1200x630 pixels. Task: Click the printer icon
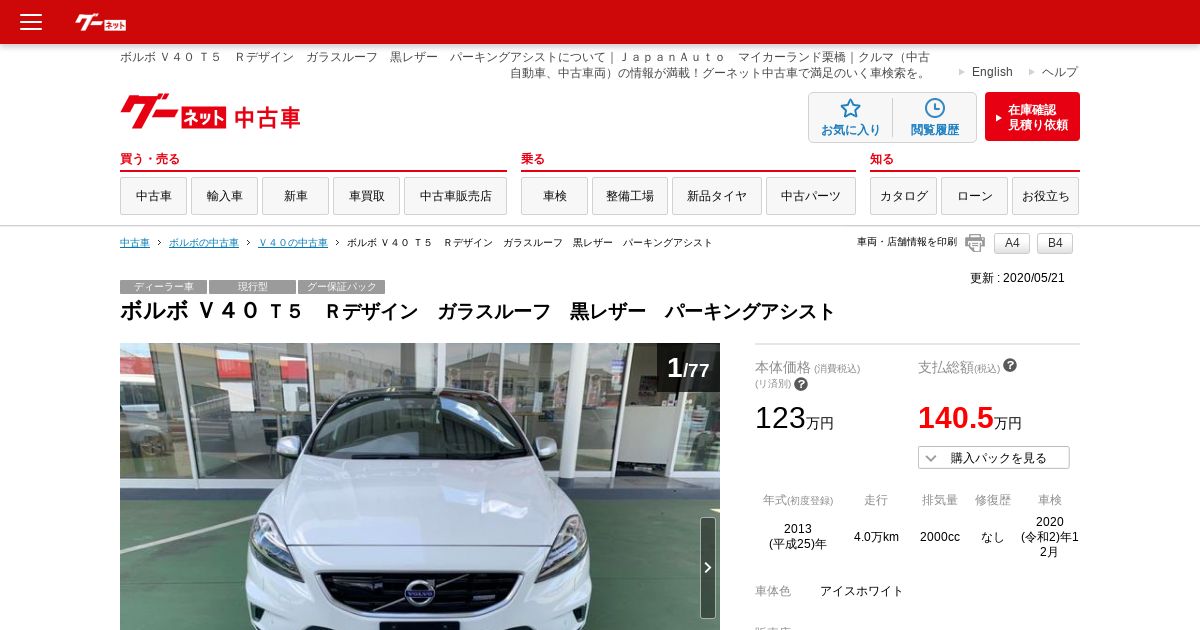[x=975, y=243]
